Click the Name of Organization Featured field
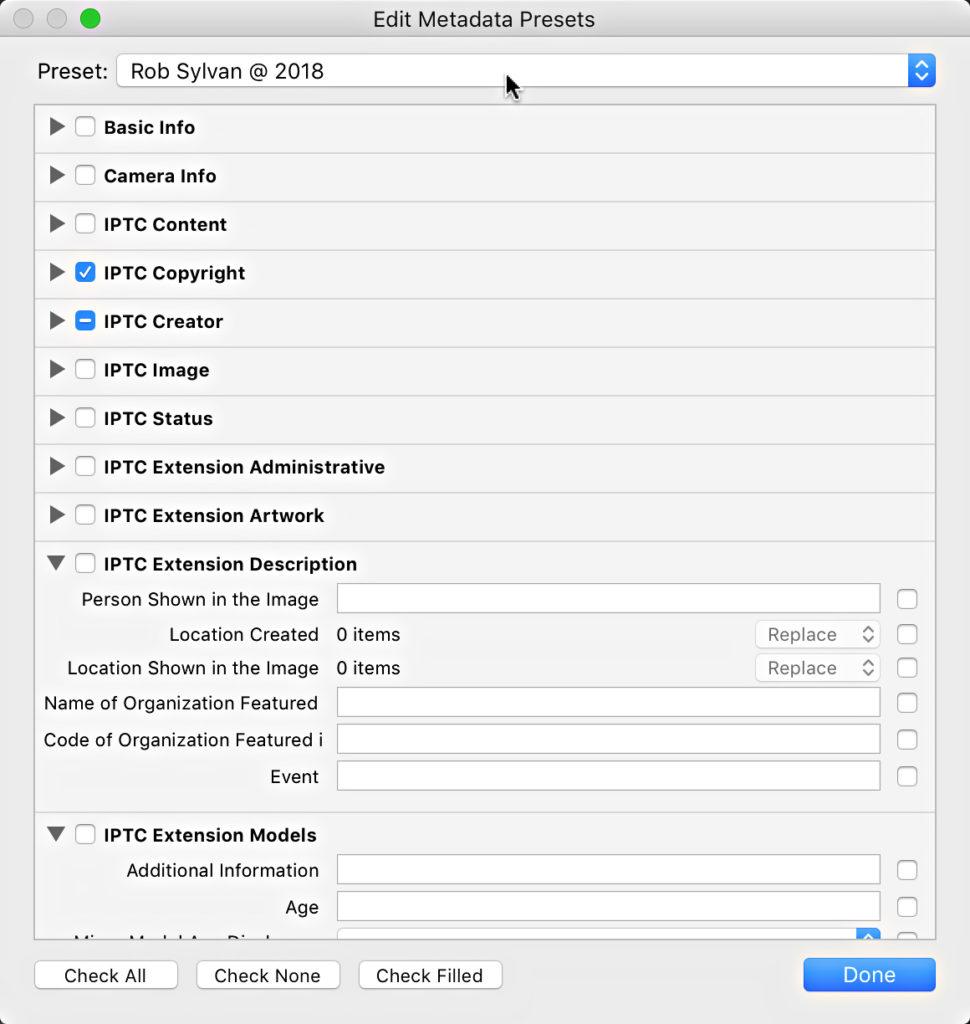 point(608,703)
